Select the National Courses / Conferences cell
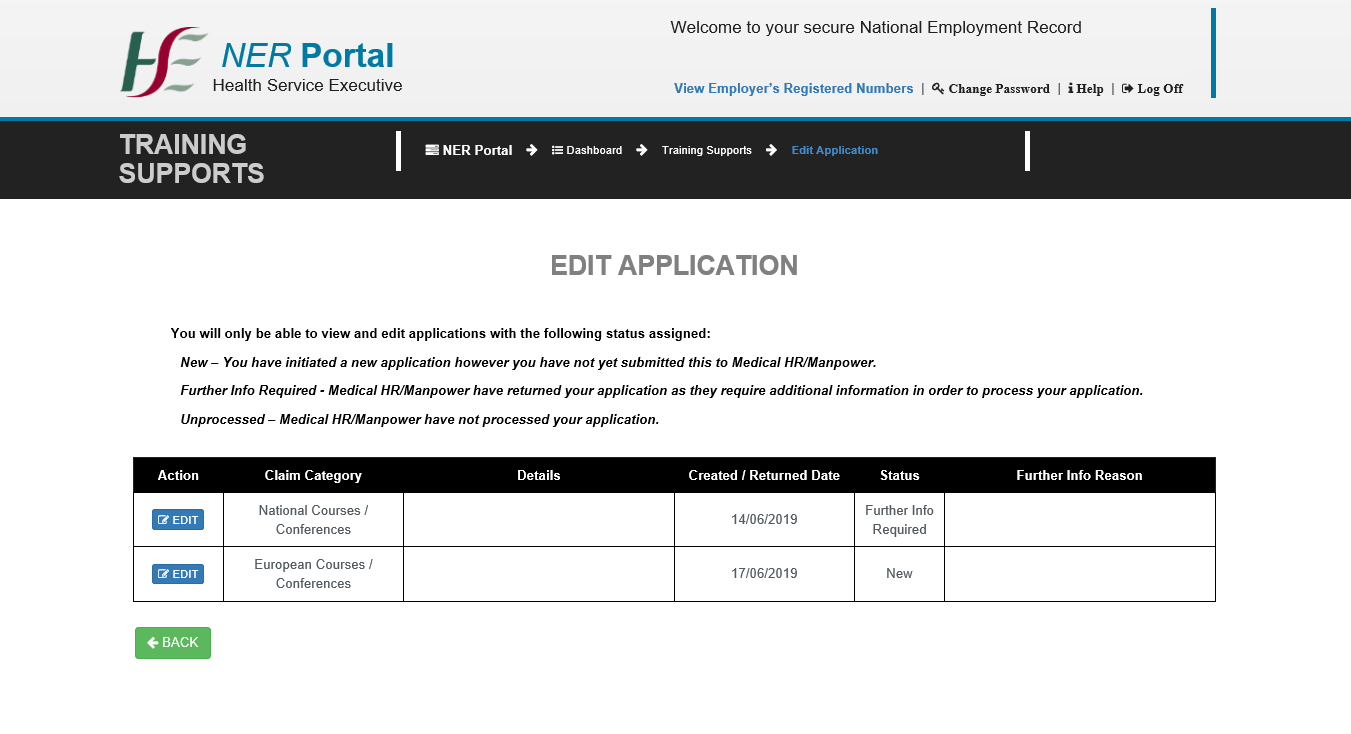The height and width of the screenshot is (734, 1351). (313, 520)
